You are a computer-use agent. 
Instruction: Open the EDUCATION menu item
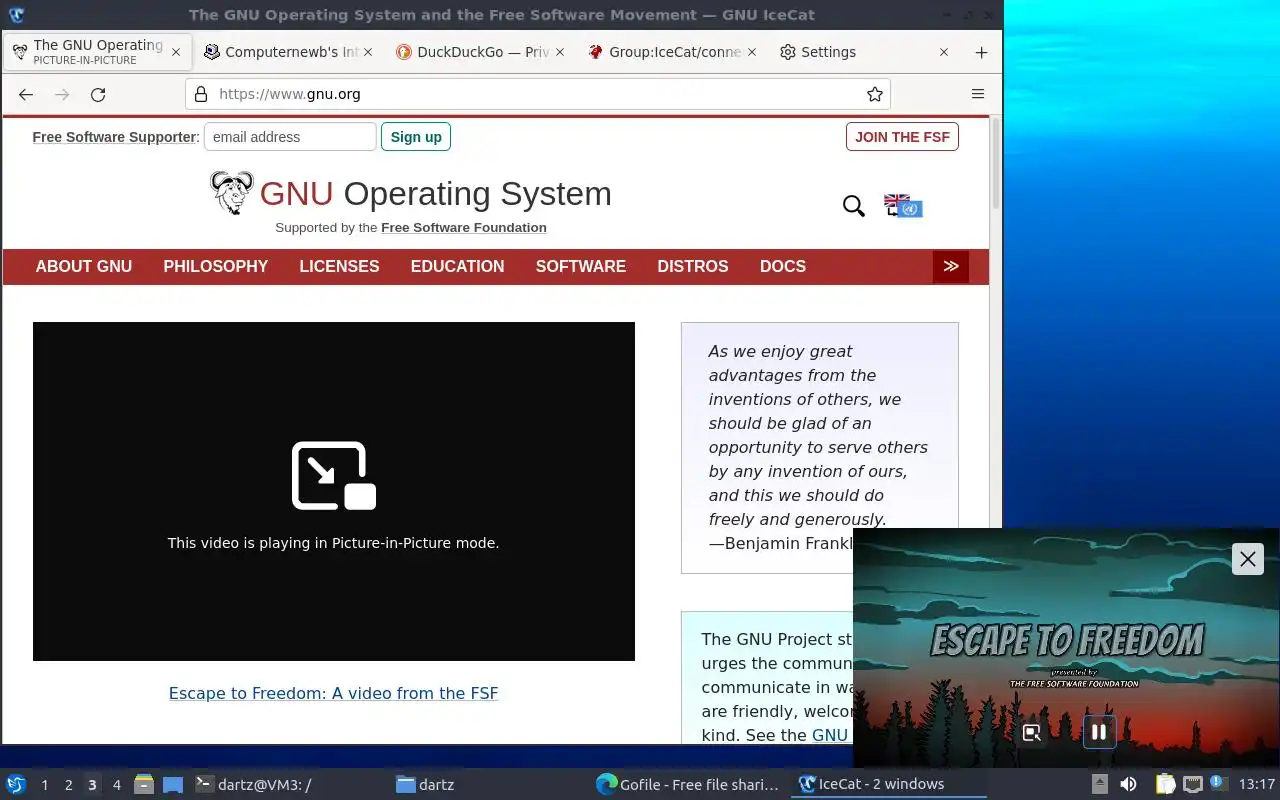click(457, 266)
